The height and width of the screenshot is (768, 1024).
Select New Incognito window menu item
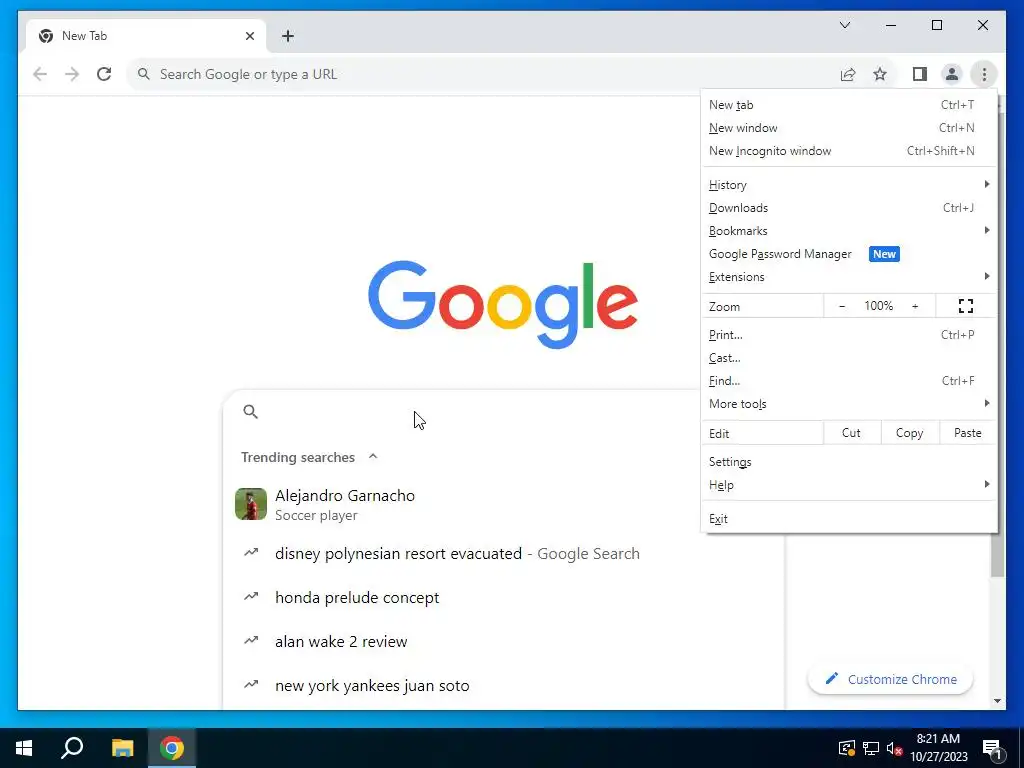point(849,151)
